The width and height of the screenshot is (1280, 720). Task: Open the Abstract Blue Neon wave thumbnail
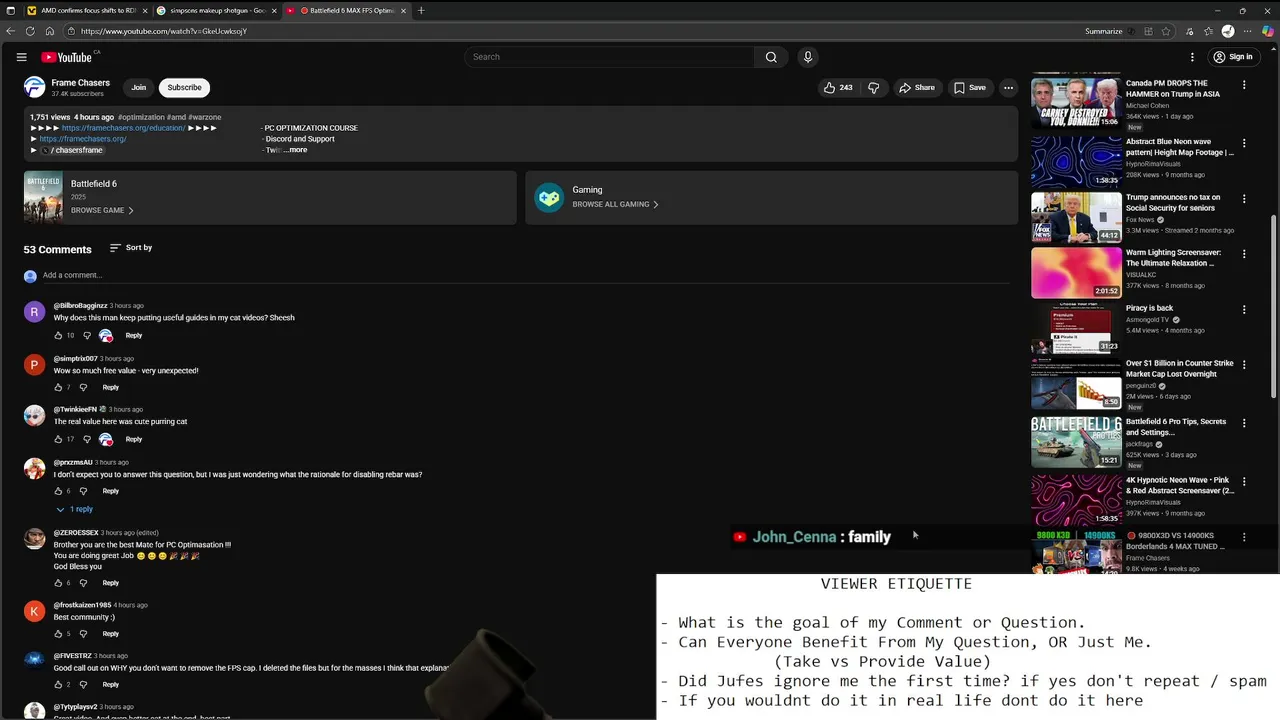pyautogui.click(x=1076, y=161)
